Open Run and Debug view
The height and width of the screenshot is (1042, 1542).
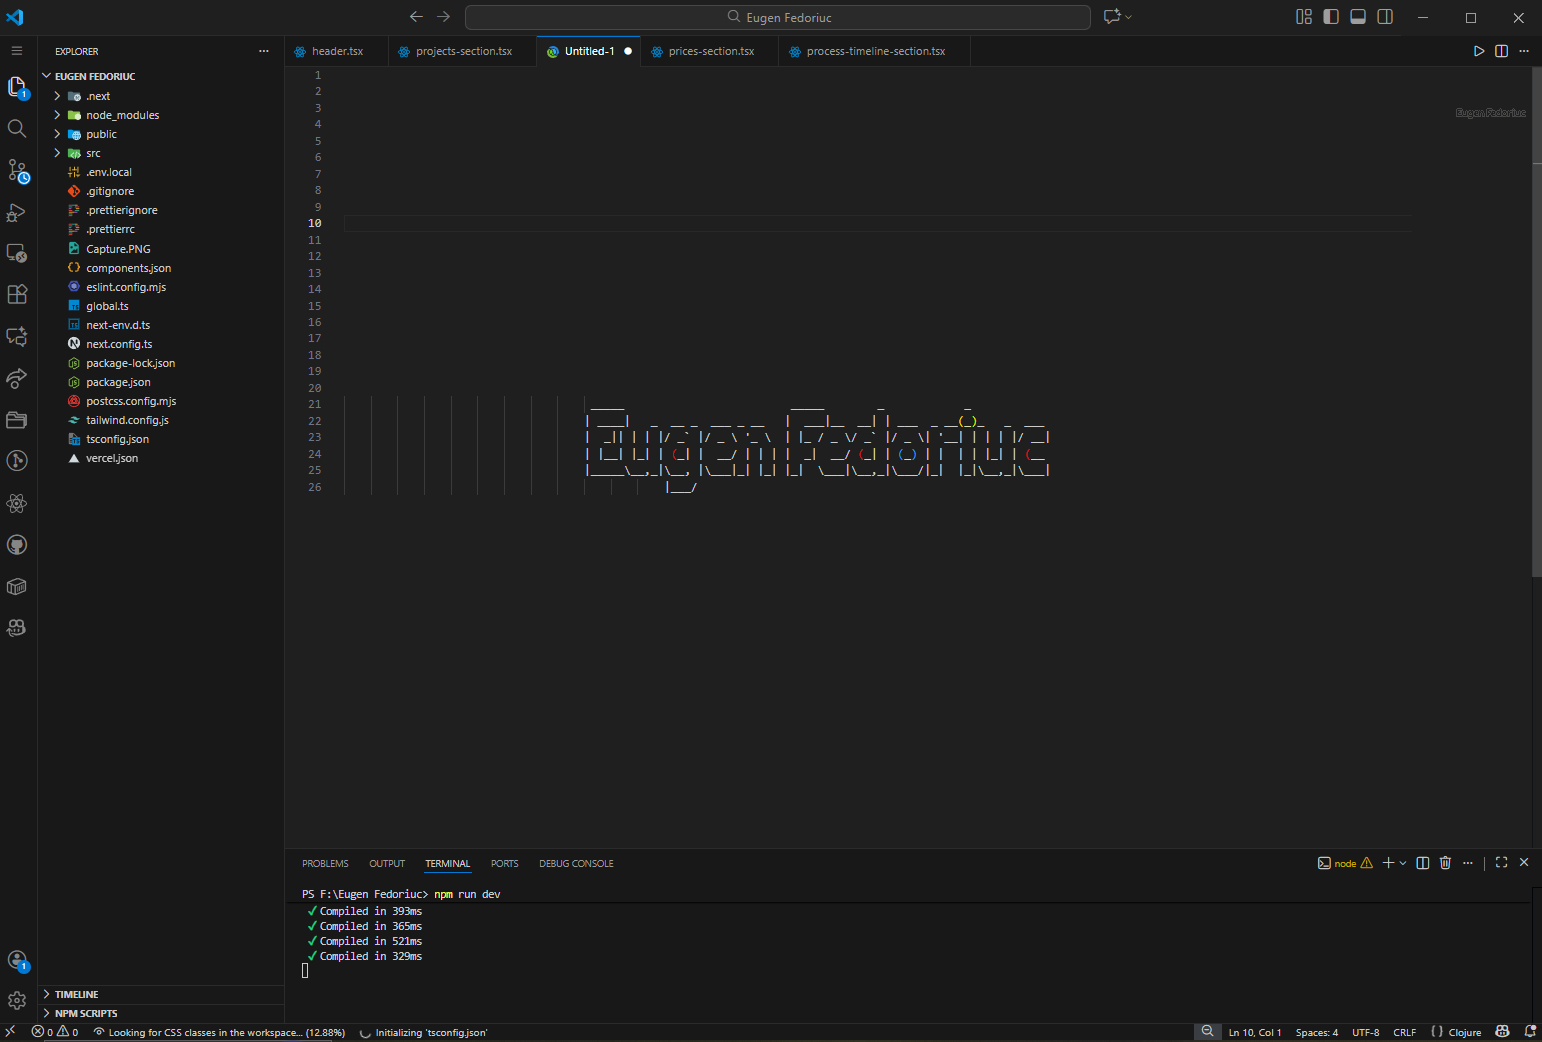17,213
